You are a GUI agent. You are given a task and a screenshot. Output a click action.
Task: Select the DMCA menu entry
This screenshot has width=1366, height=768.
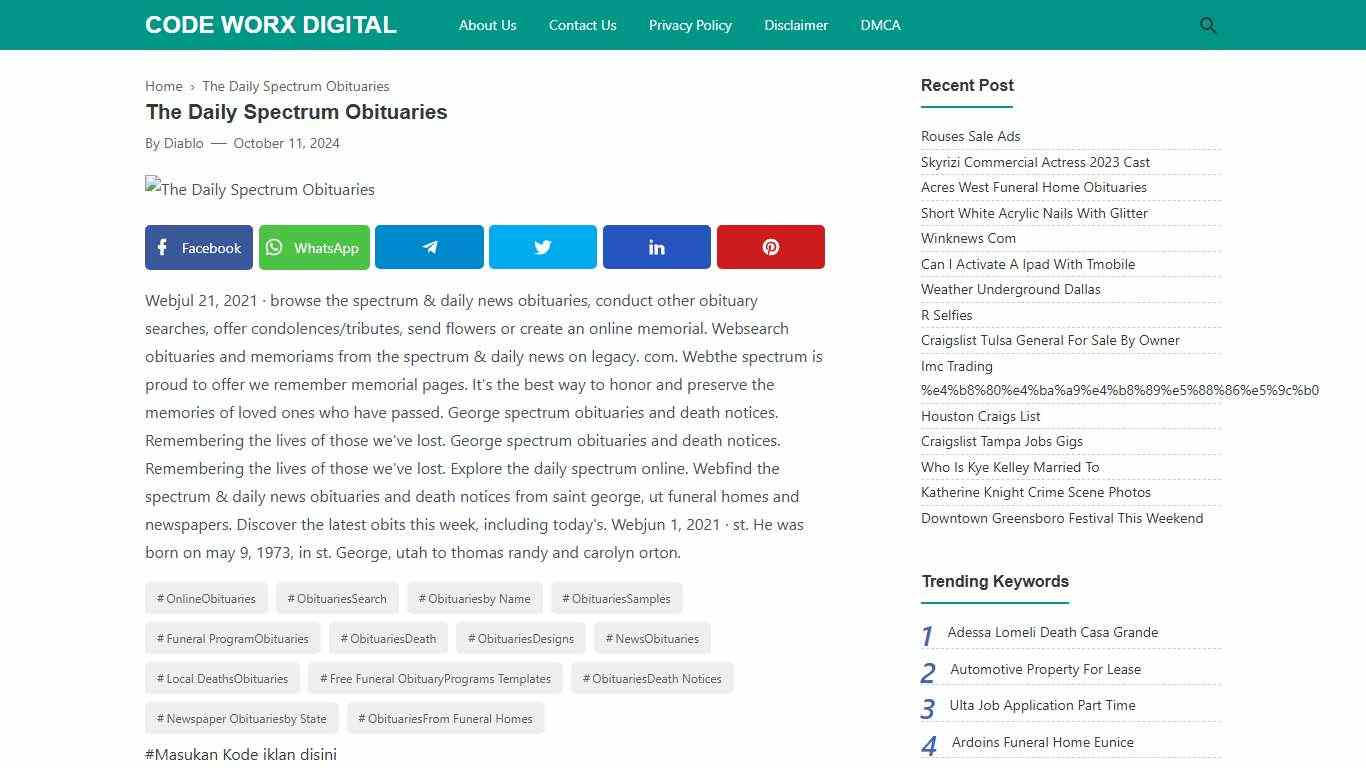pos(880,25)
